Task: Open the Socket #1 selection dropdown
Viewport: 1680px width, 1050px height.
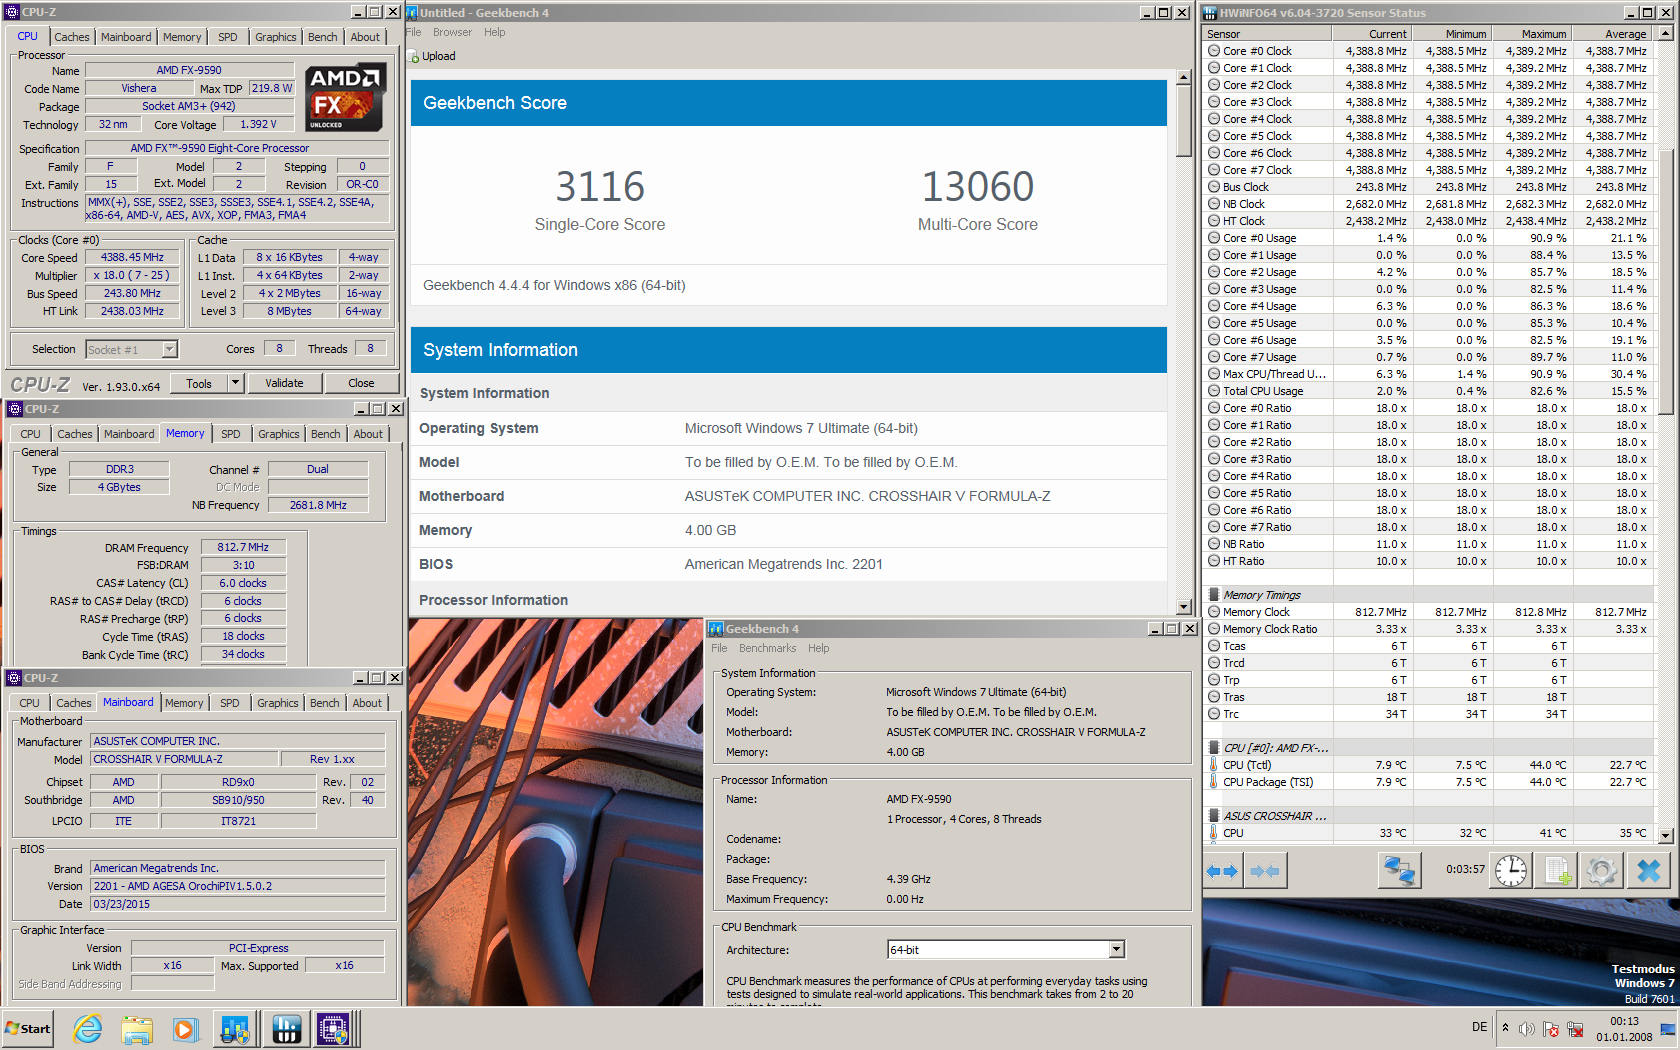Action: pyautogui.click(x=169, y=349)
